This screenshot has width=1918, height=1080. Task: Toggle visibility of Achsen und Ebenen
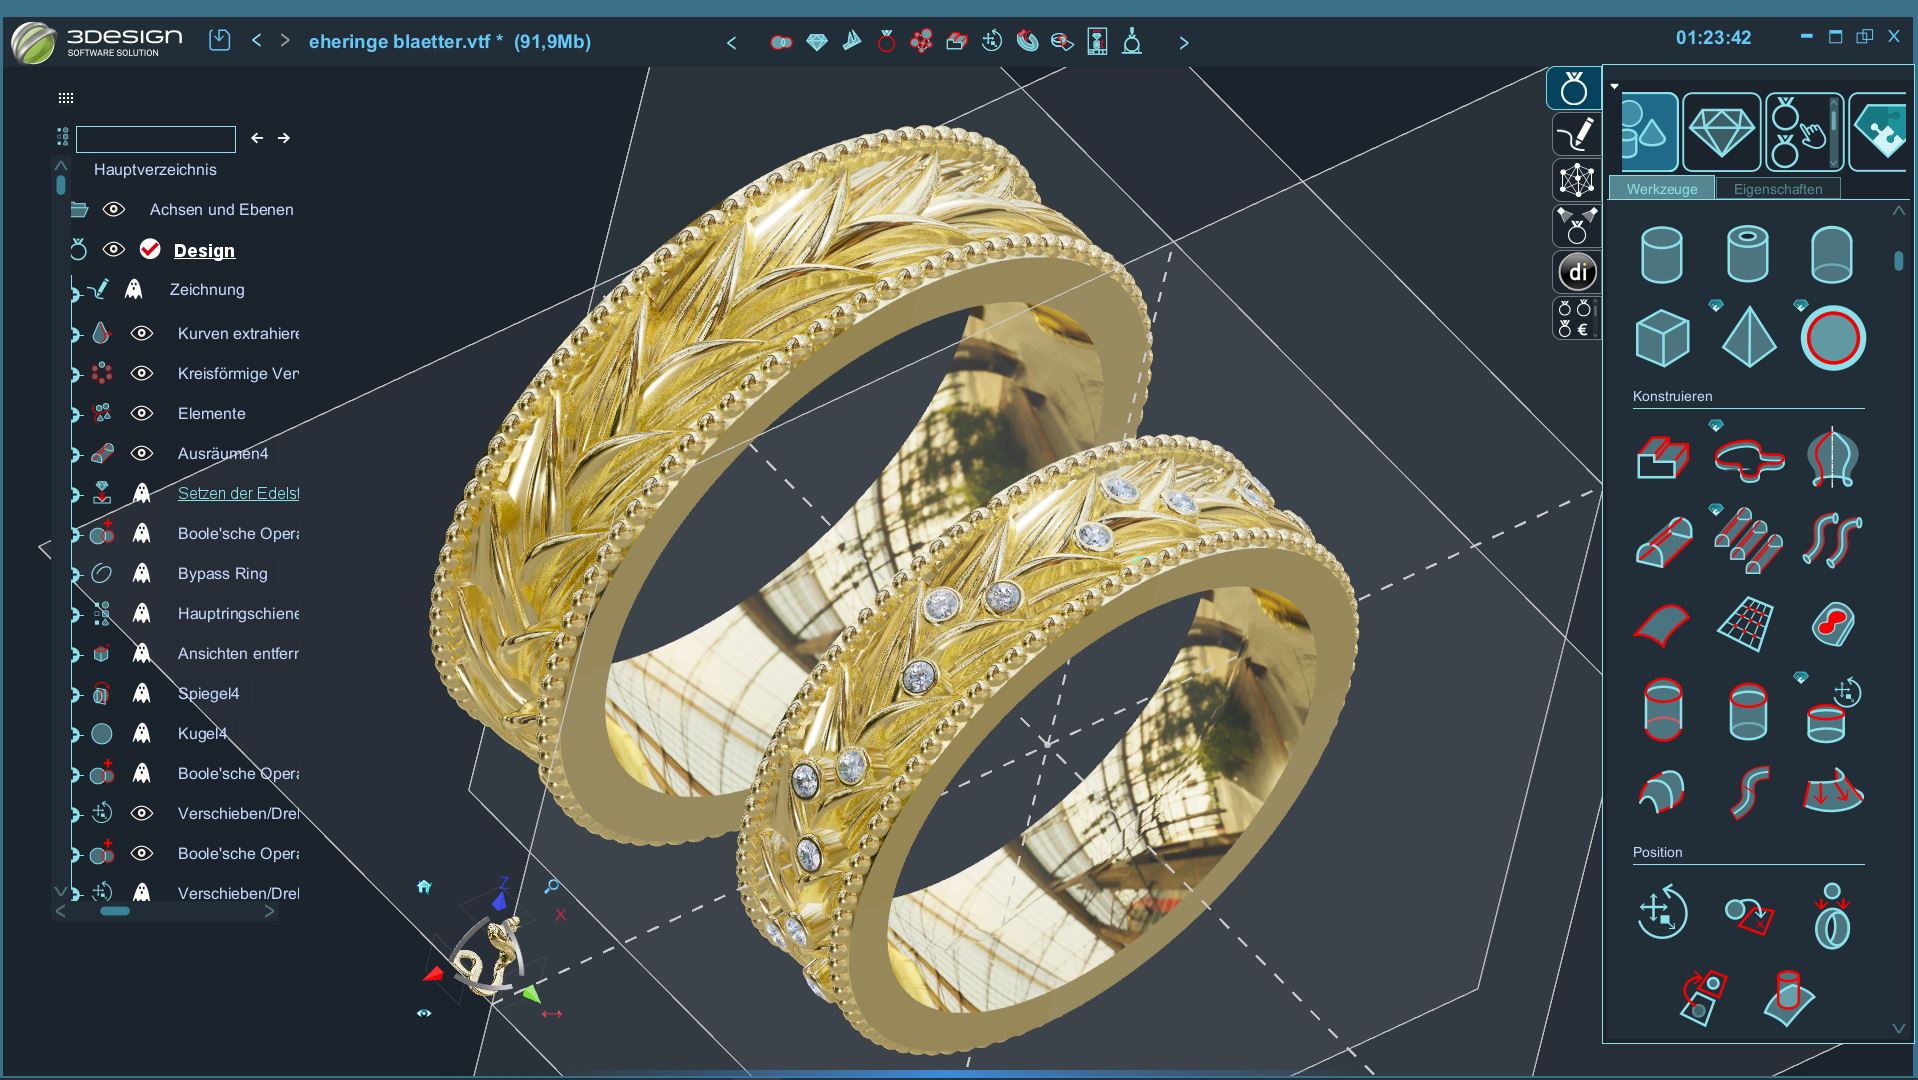114,209
